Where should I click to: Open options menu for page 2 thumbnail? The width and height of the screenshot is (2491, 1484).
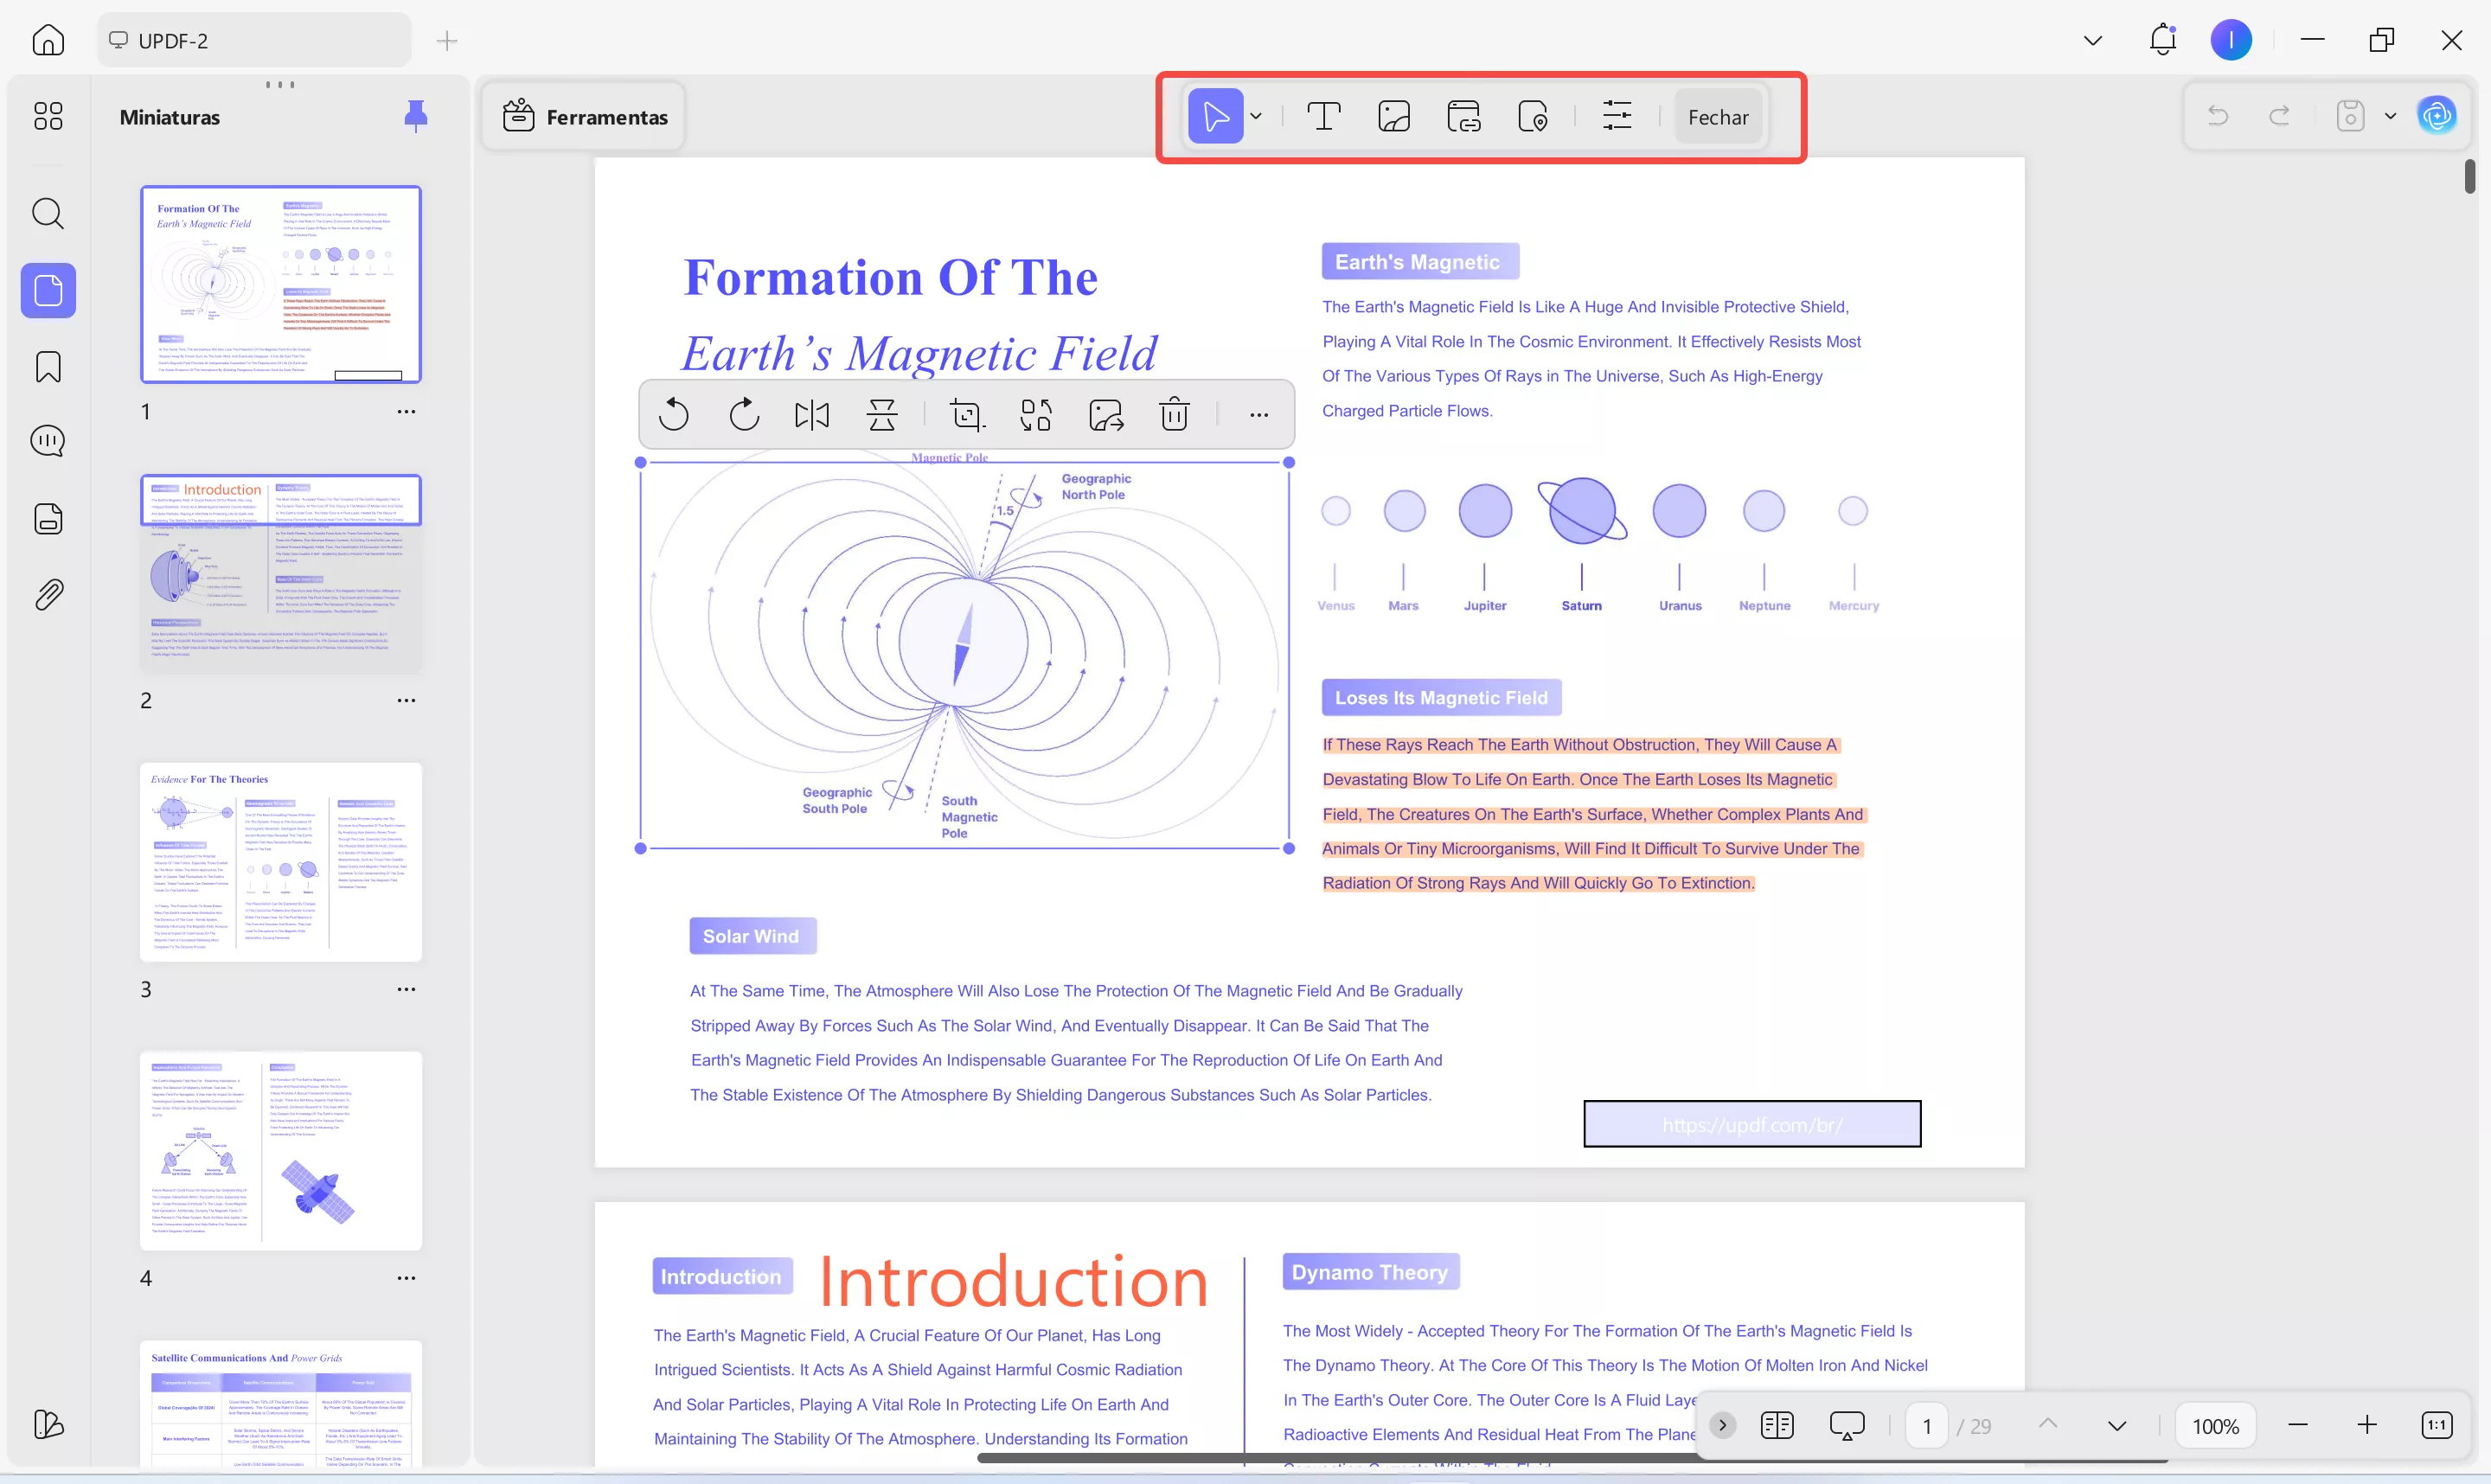tap(406, 700)
